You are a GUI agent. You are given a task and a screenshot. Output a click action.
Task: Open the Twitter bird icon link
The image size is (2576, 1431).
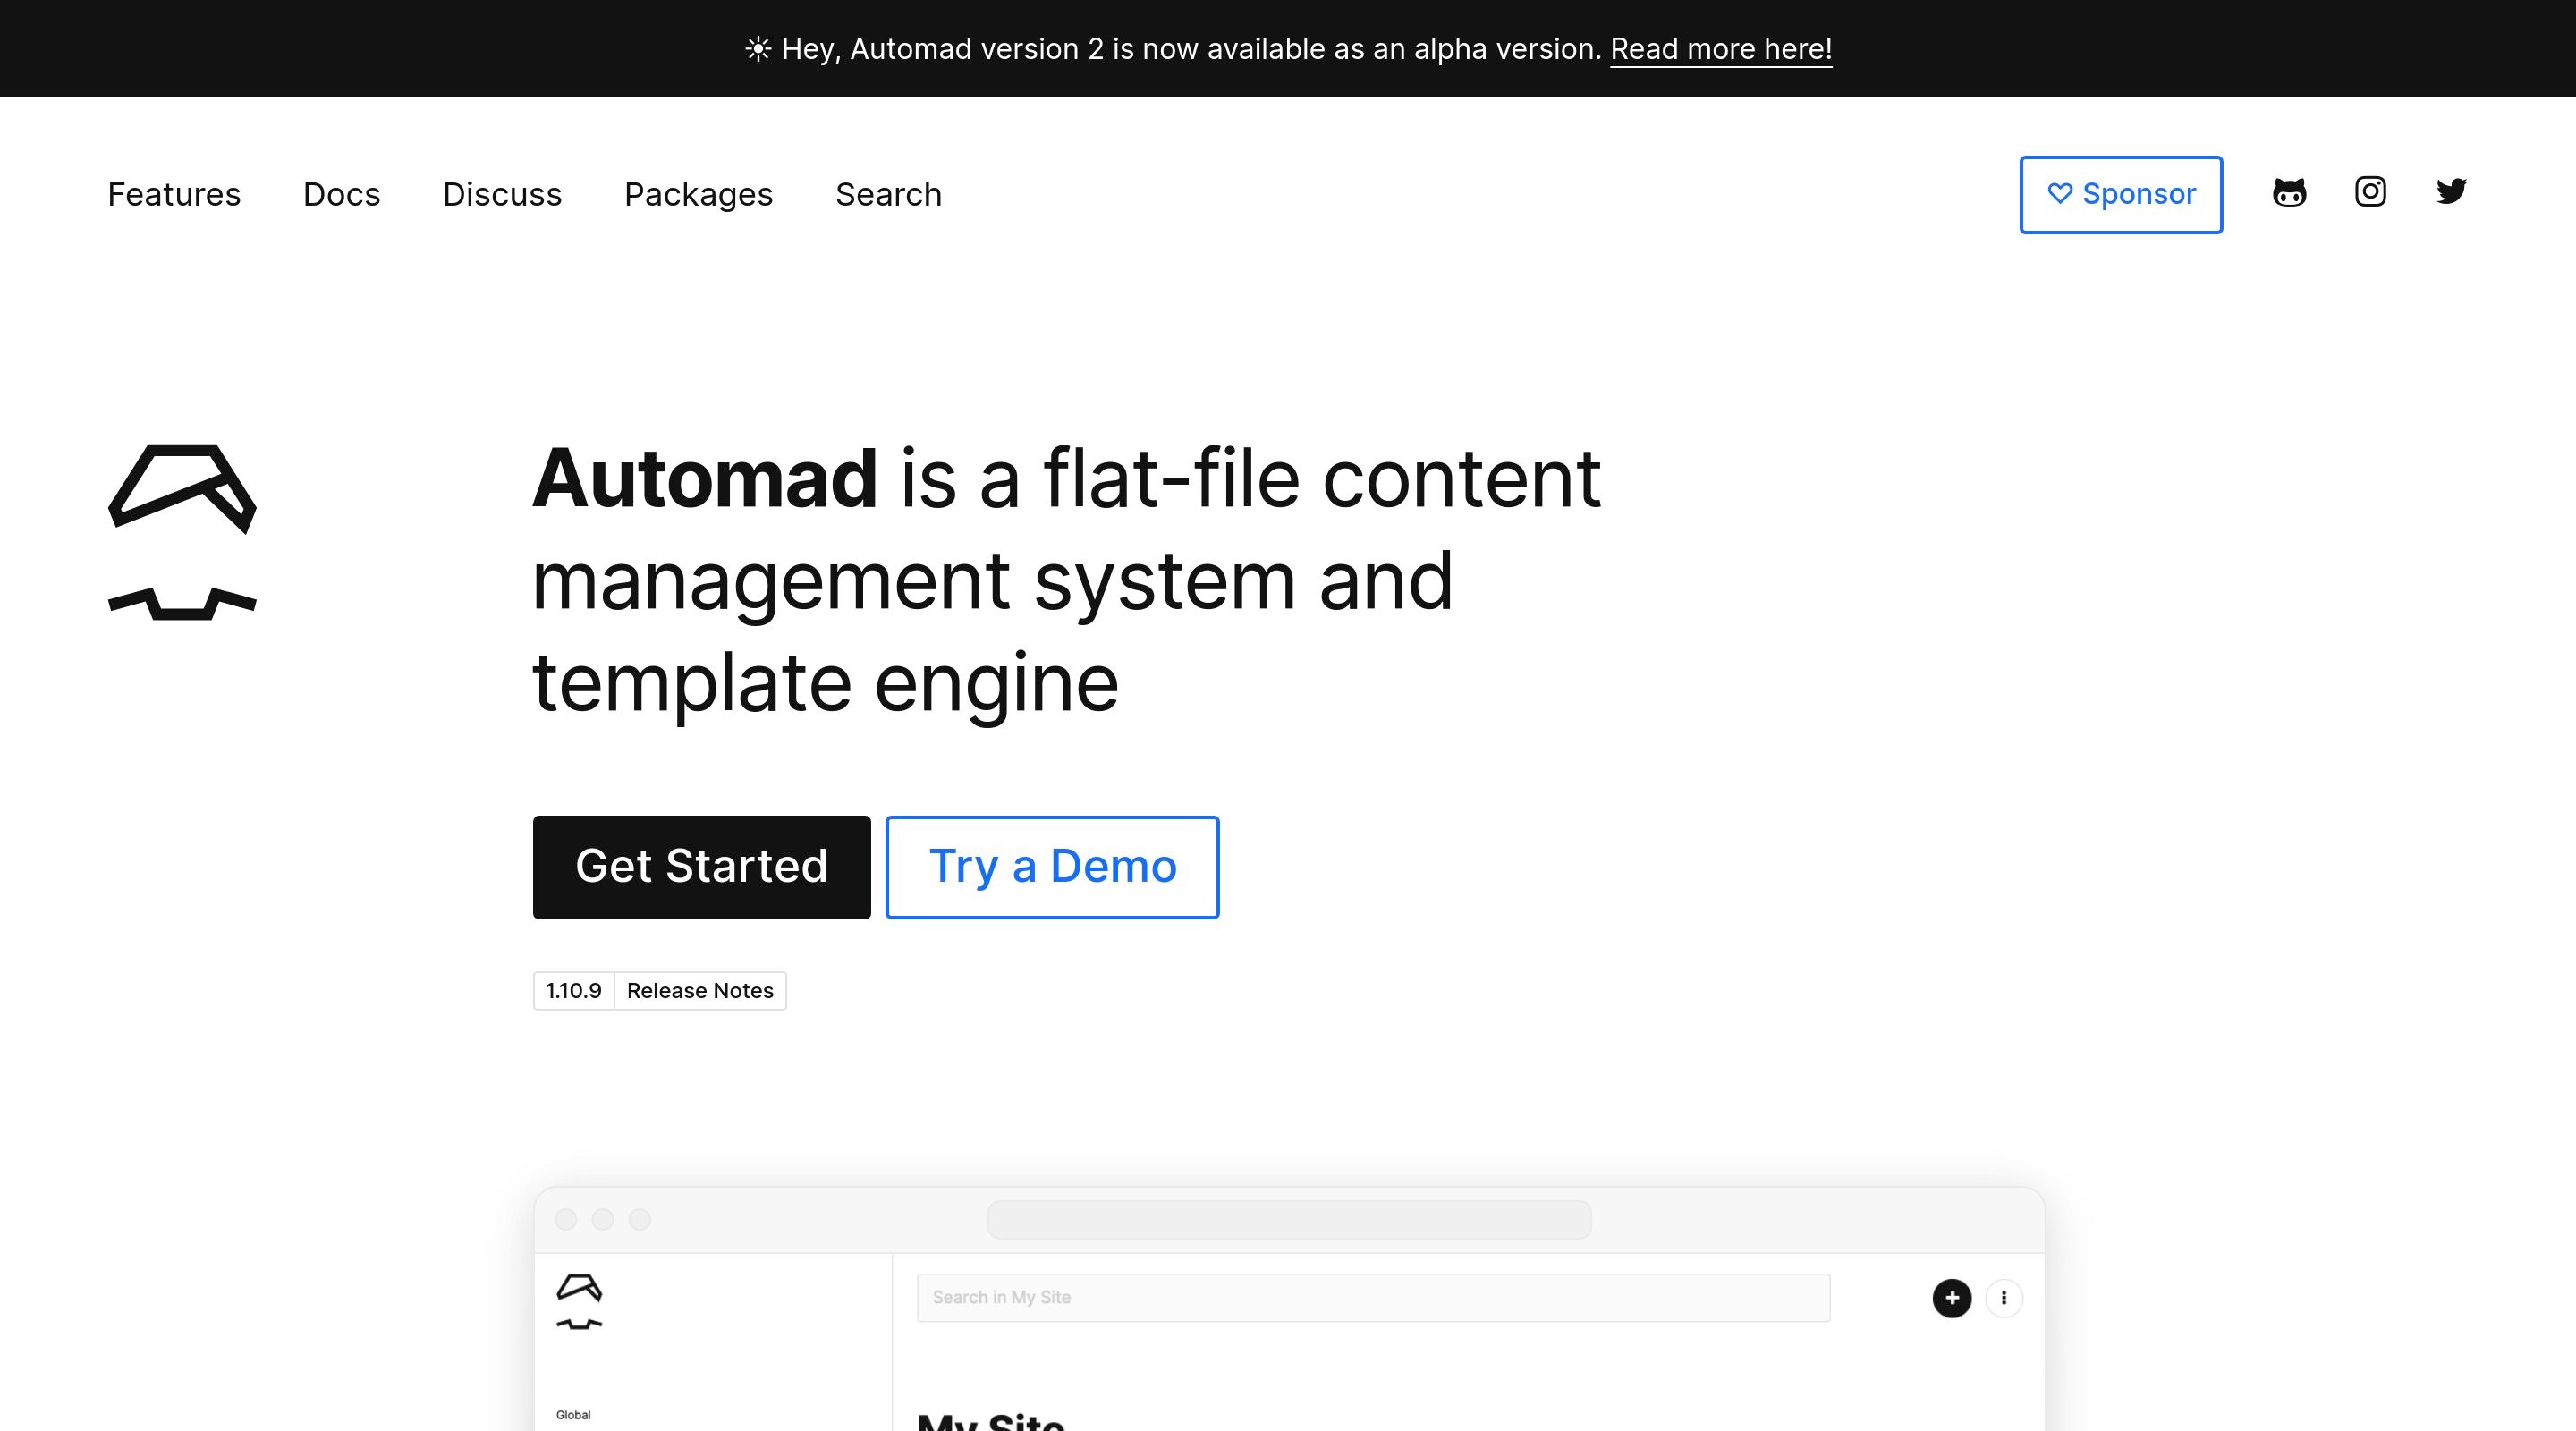2451,191
